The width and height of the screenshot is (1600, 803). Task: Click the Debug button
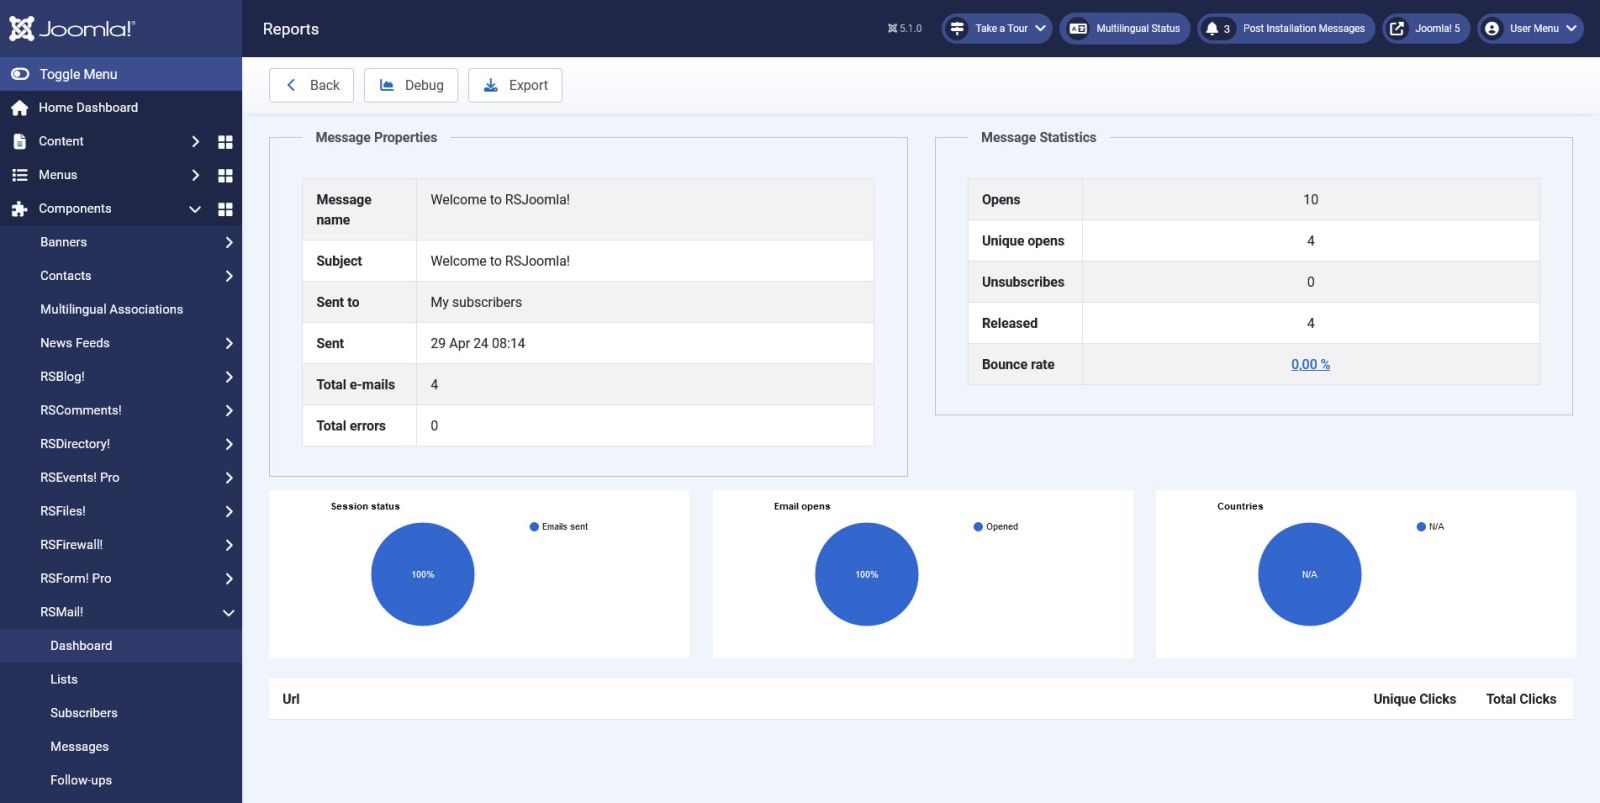pos(411,85)
